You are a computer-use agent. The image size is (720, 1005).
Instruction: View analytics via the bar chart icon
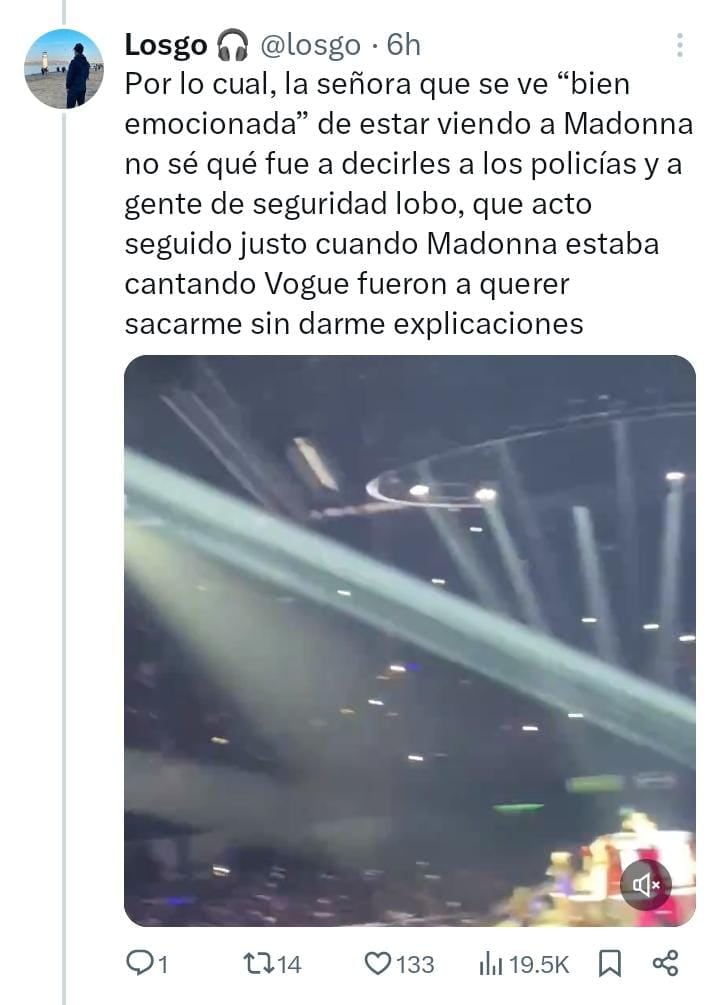[491, 963]
